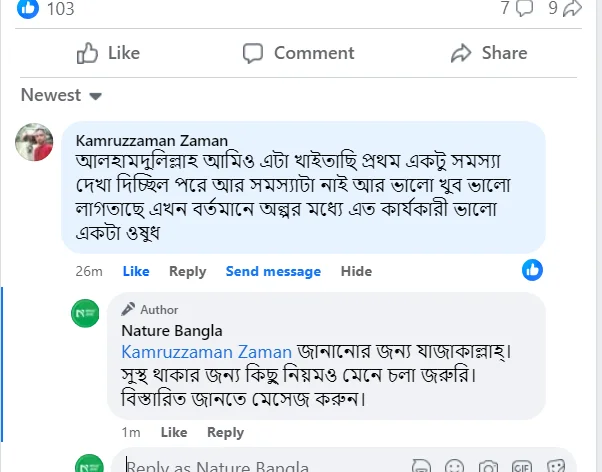This screenshot has width=602, height=472.
Task: Like Kamruzzaman Zaman's comment
Action: (x=136, y=271)
